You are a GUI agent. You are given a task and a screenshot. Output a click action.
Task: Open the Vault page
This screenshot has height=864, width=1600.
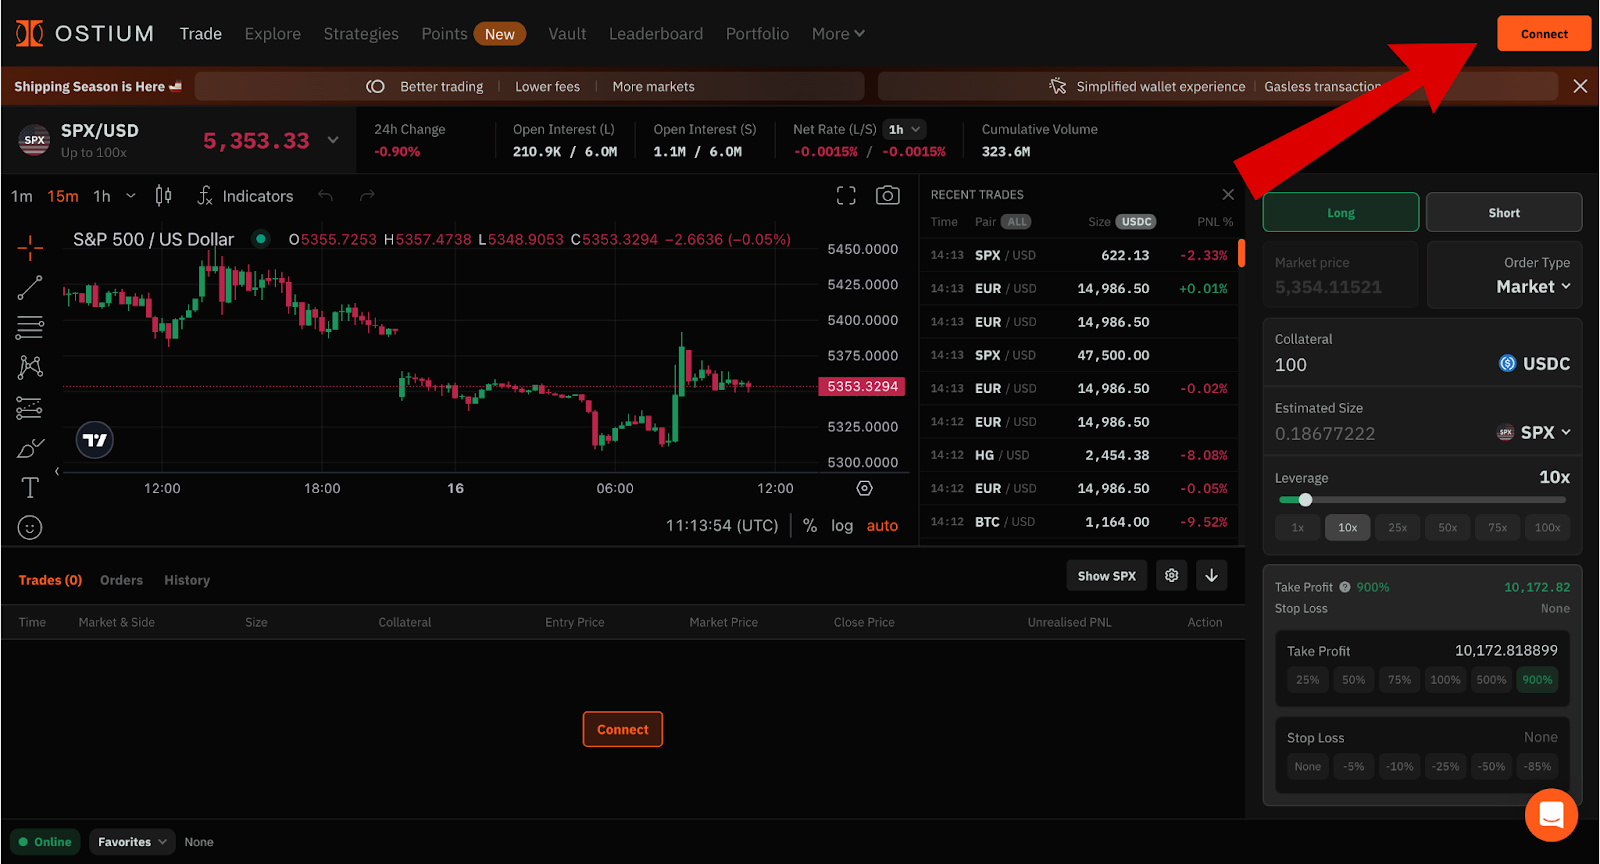coord(567,33)
